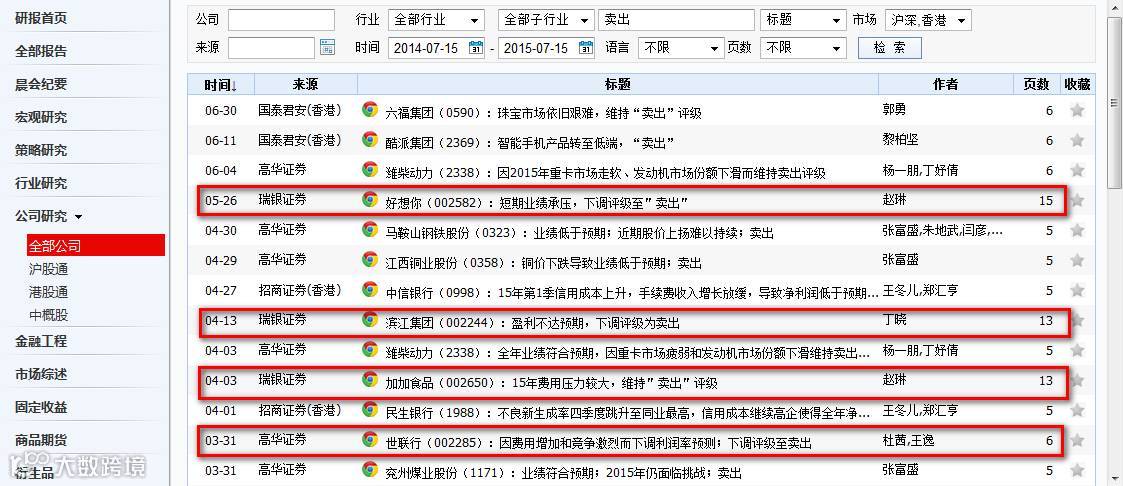Star the 04-03 潍柴动力 report
The image size is (1123, 486).
(1076, 351)
